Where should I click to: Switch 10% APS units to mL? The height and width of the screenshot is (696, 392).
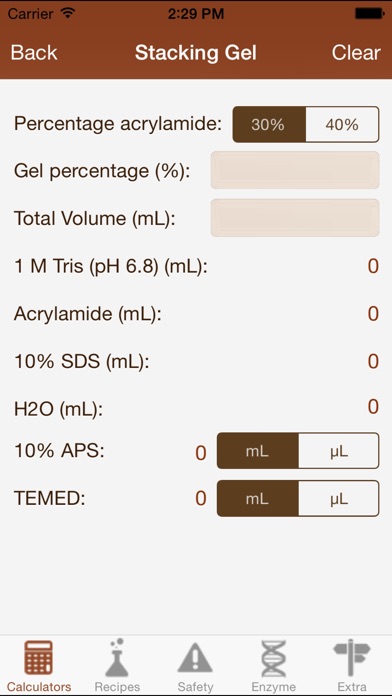257,451
